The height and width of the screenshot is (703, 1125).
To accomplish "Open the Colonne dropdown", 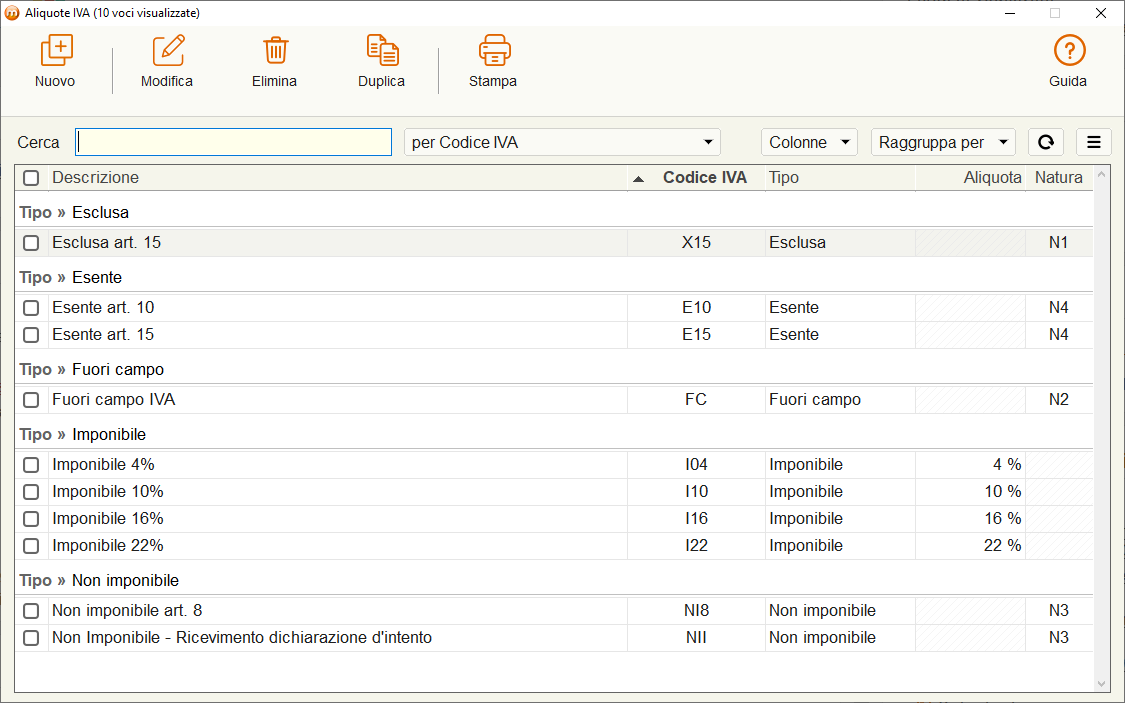I will (809, 142).
